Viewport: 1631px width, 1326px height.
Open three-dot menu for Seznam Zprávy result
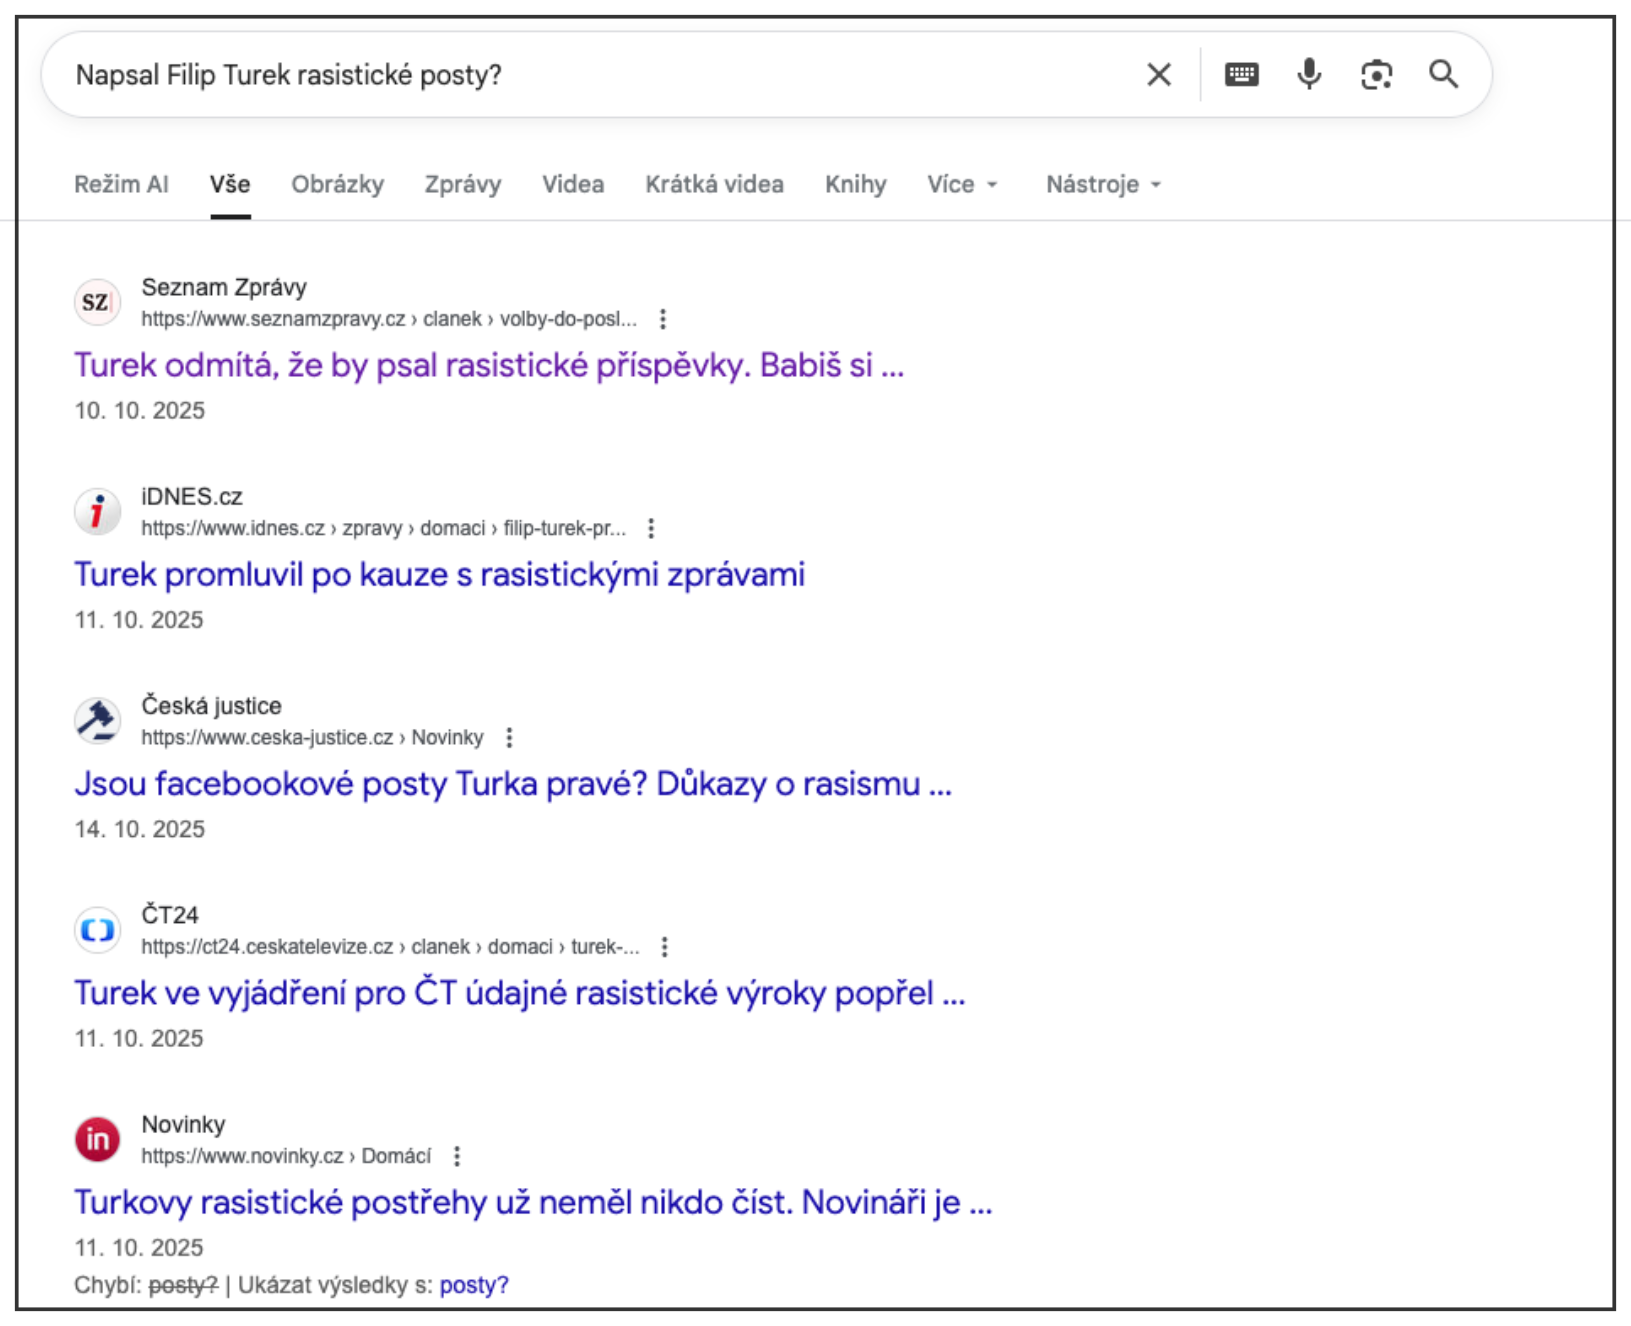(662, 319)
